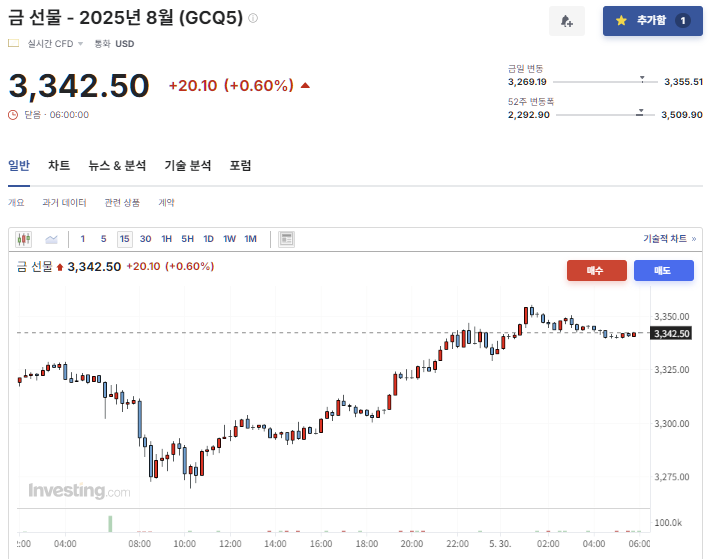Select the 계약 sub-tab
The image size is (717, 559).
click(166, 202)
